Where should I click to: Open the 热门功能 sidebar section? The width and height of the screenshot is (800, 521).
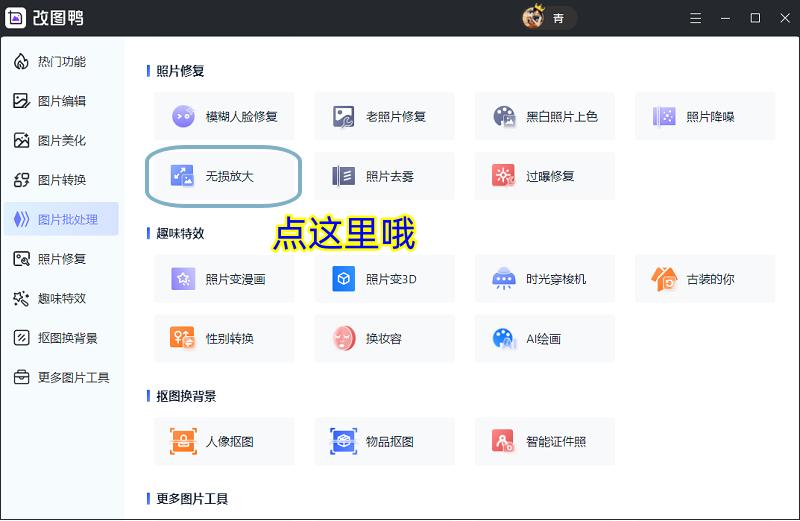click(x=61, y=62)
